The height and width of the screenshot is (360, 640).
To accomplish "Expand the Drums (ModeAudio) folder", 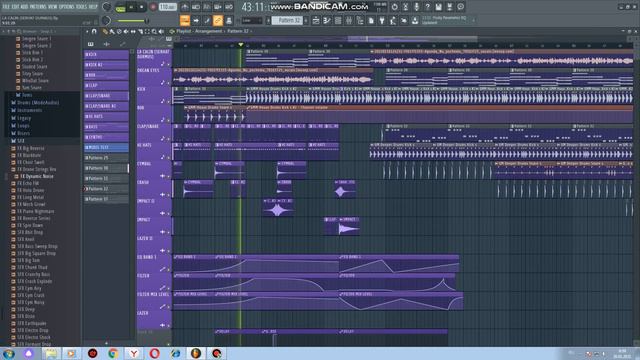I will coord(35,102).
